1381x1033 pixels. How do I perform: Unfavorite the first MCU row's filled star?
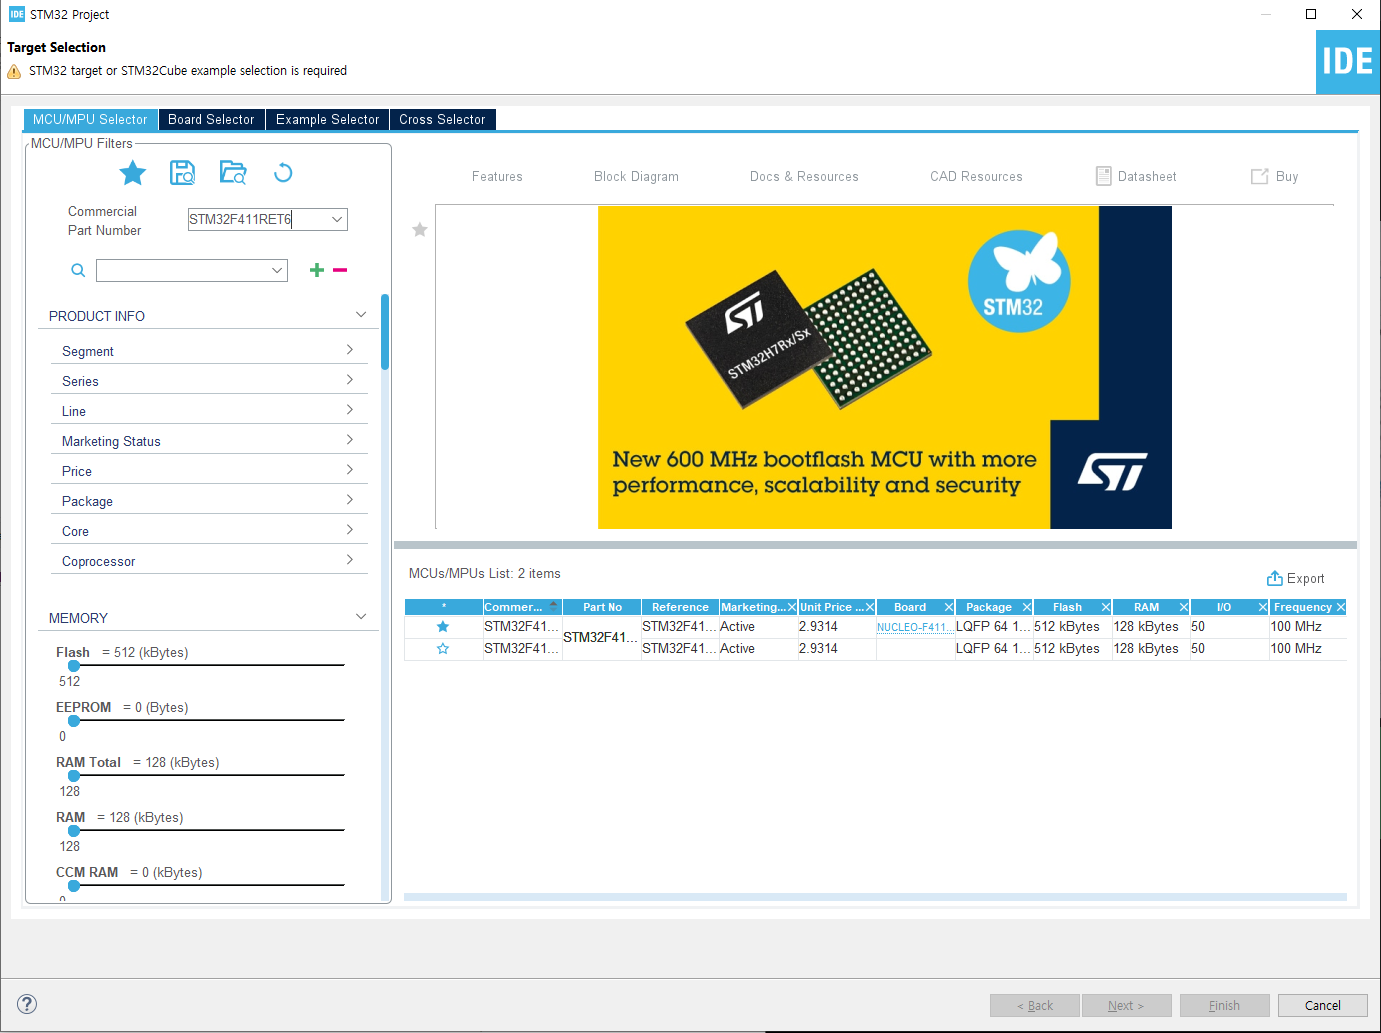pyautogui.click(x=443, y=627)
